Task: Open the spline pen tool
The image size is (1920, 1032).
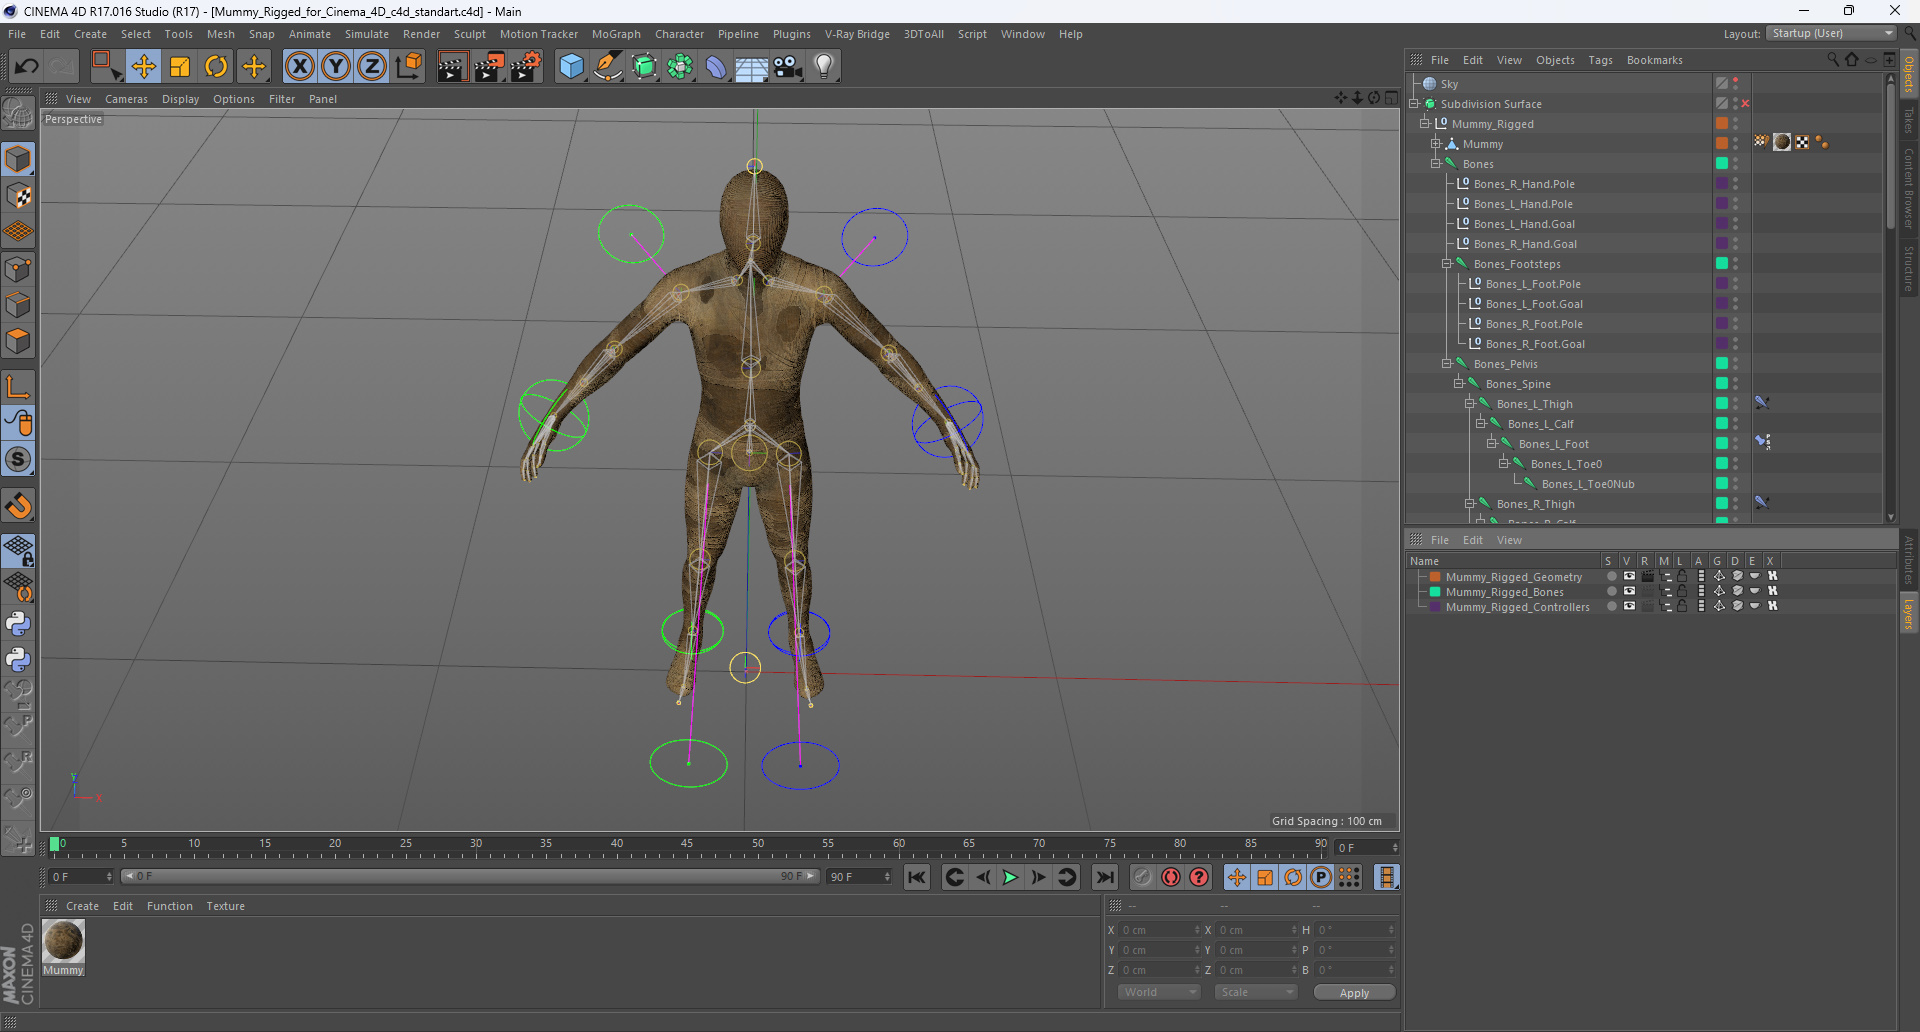Action: point(608,67)
